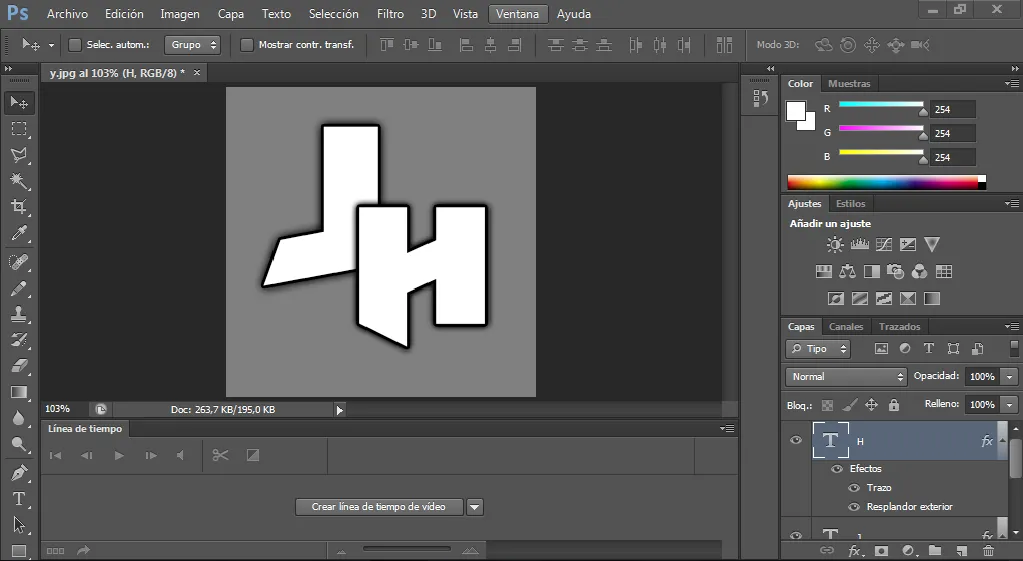This screenshot has width=1023, height=561.
Task: Create a new layer group folder
Action: tap(935, 551)
